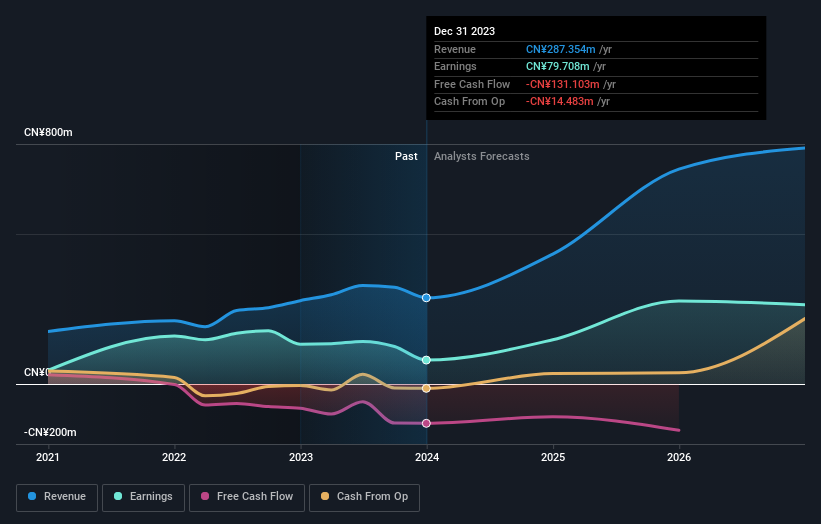The image size is (821, 524).
Task: Click the CN¥79.708m earnings value
Action: pos(558,66)
